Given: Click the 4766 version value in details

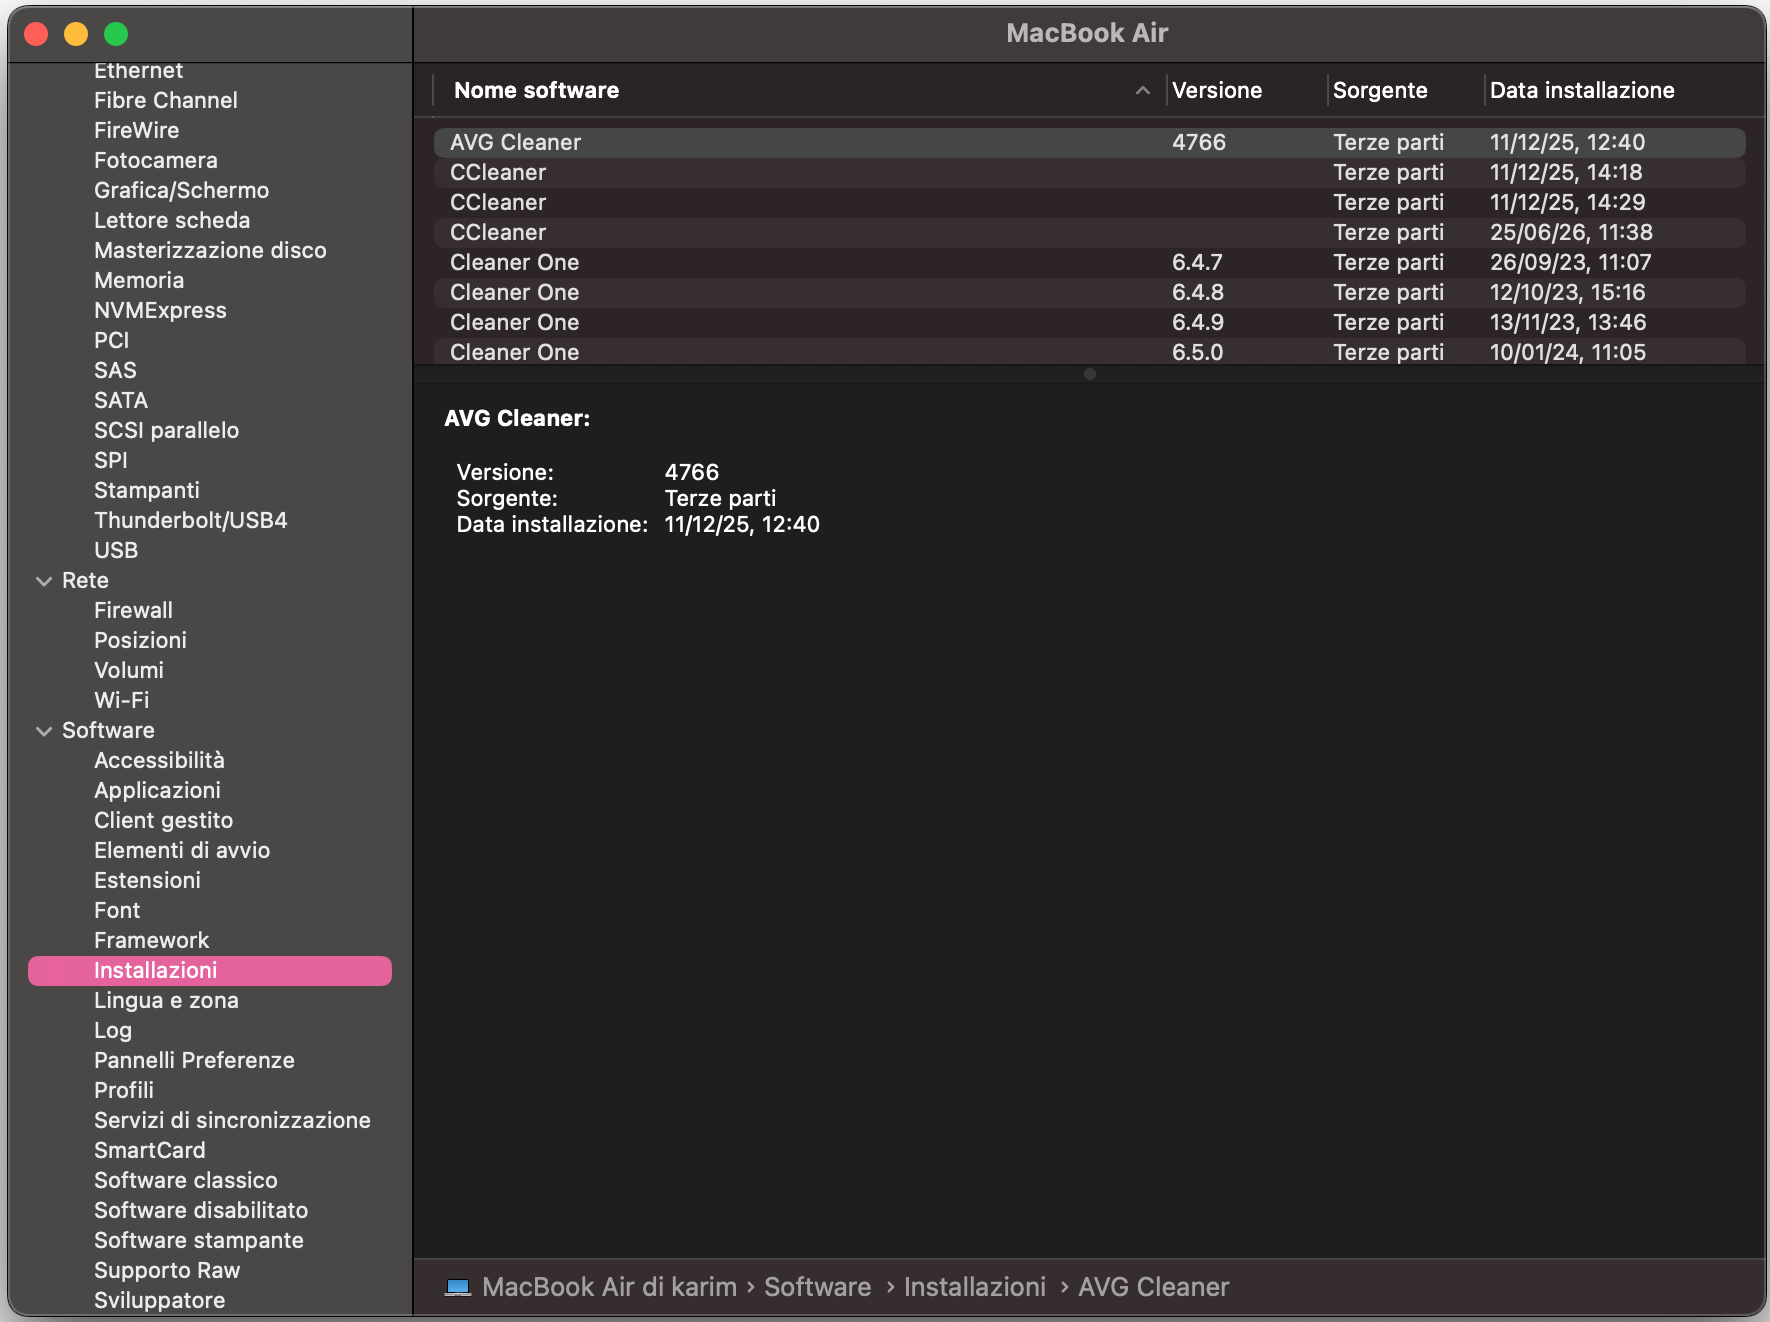Looking at the screenshot, I should click(x=692, y=472).
